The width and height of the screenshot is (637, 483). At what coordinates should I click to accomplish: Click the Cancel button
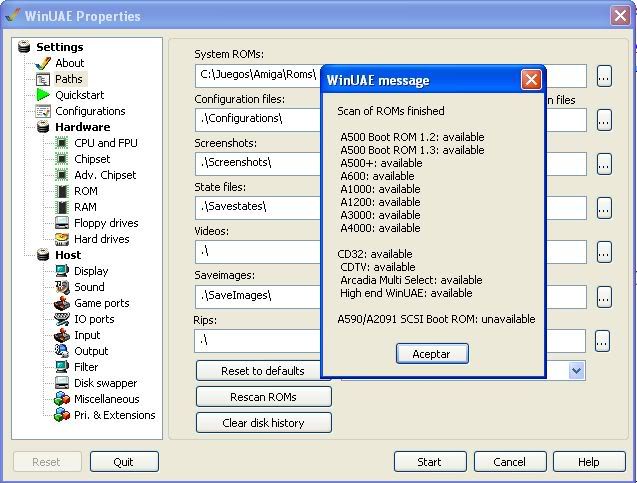(510, 462)
